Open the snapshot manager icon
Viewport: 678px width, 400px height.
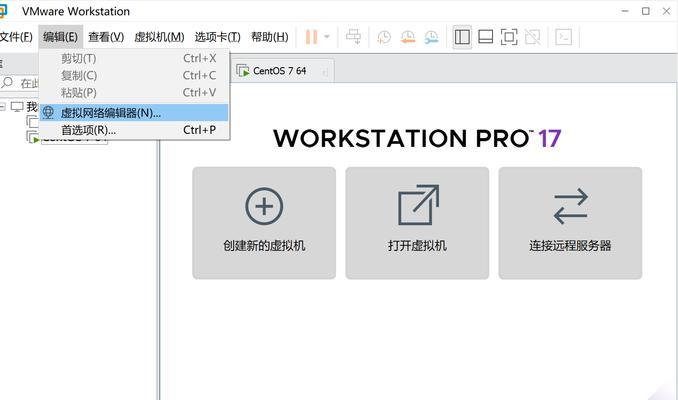pyautogui.click(x=431, y=37)
